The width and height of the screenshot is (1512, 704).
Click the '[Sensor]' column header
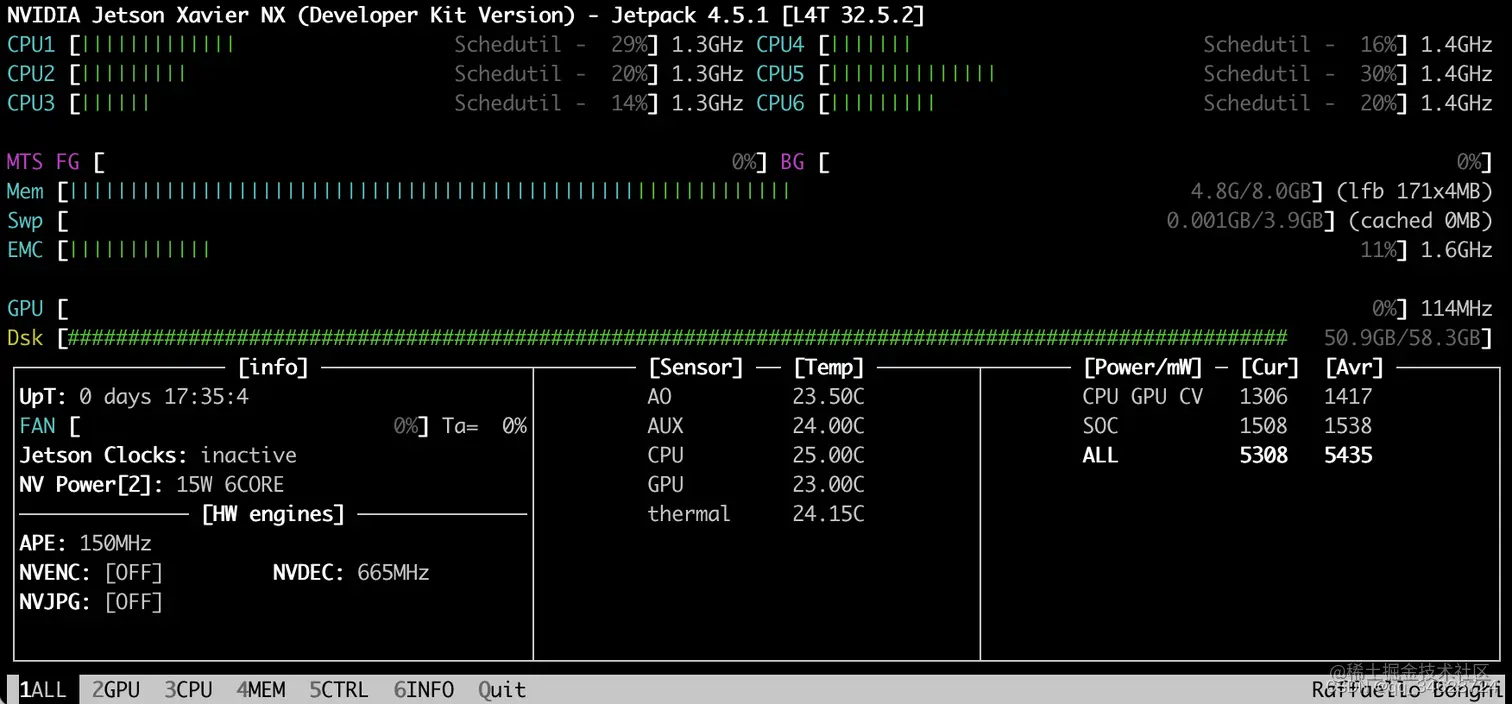pyautogui.click(x=696, y=367)
